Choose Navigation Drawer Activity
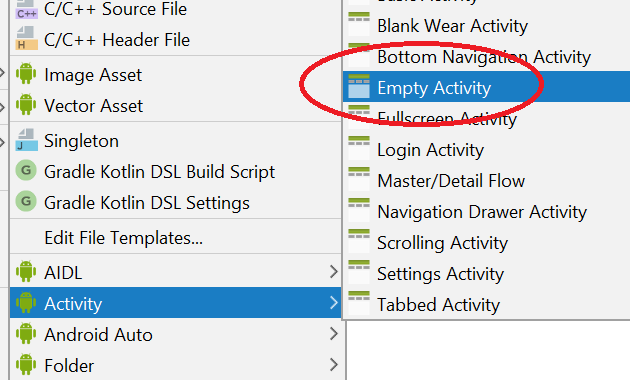The height and width of the screenshot is (380, 630). pos(486,211)
